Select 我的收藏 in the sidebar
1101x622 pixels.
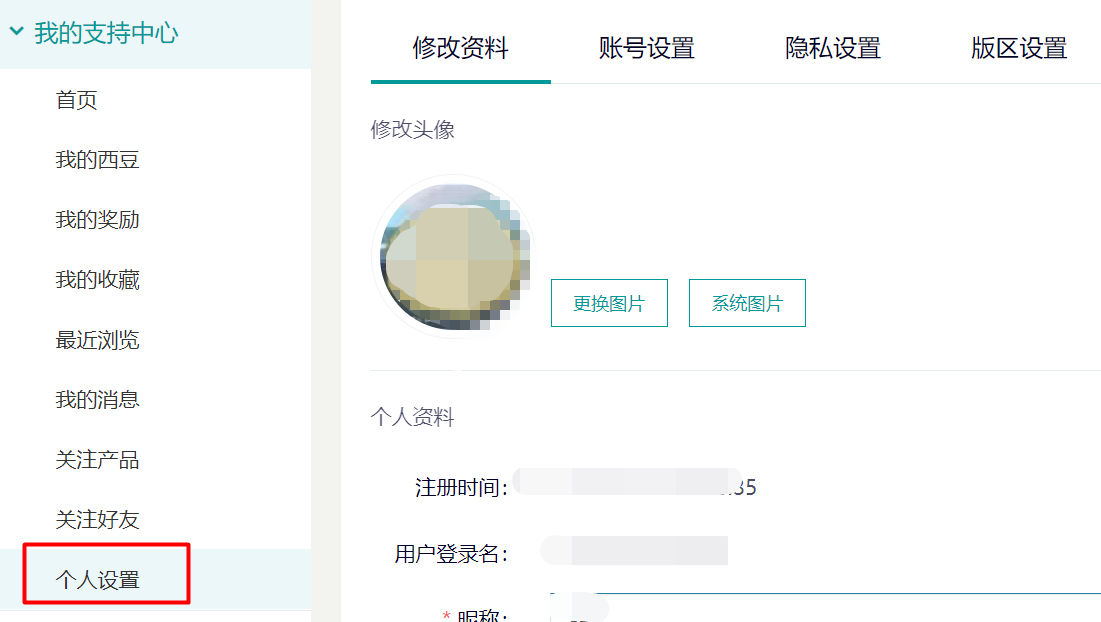97,280
